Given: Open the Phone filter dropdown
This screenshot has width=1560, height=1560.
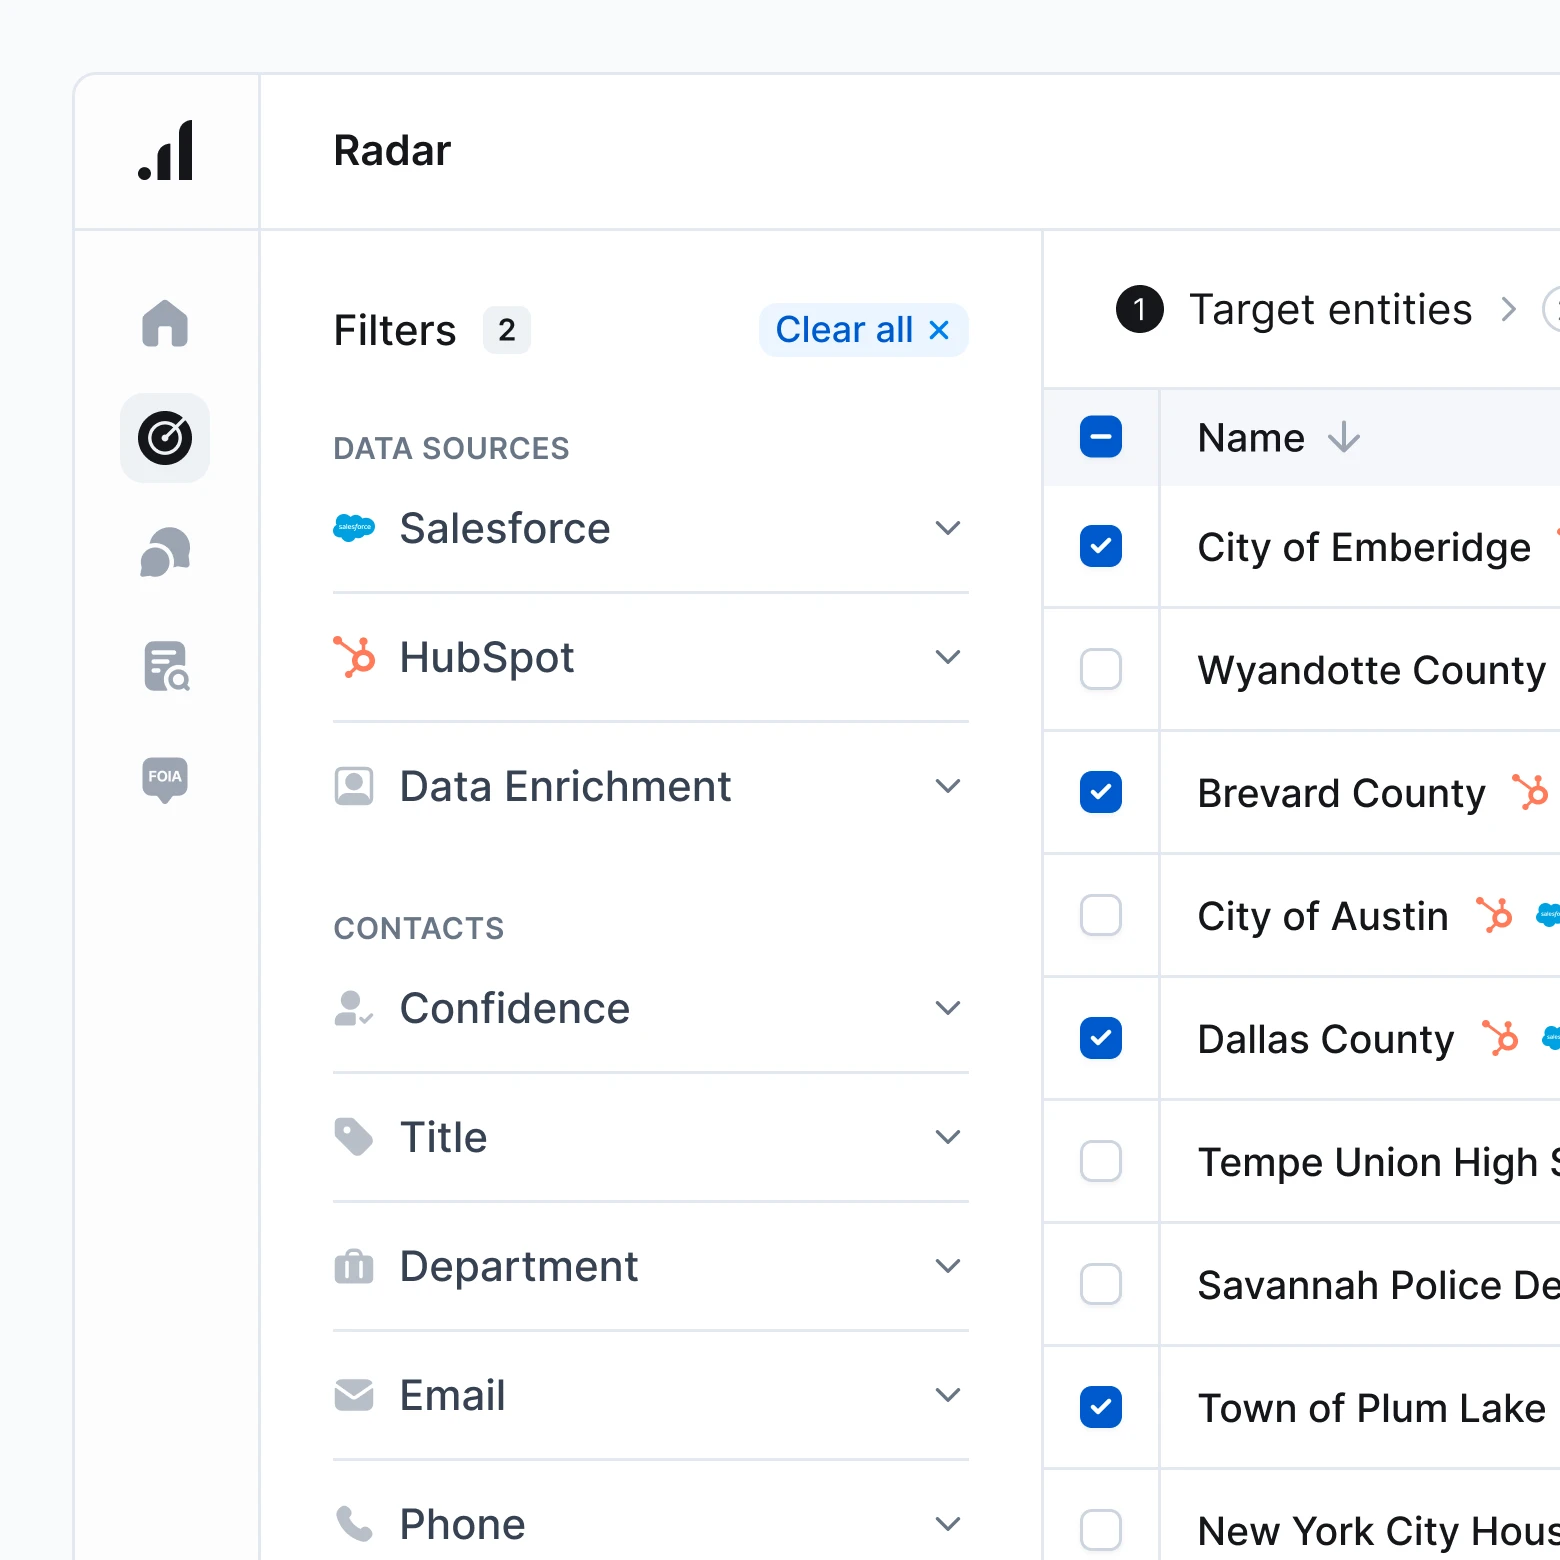Looking at the screenshot, I should click(x=948, y=1524).
